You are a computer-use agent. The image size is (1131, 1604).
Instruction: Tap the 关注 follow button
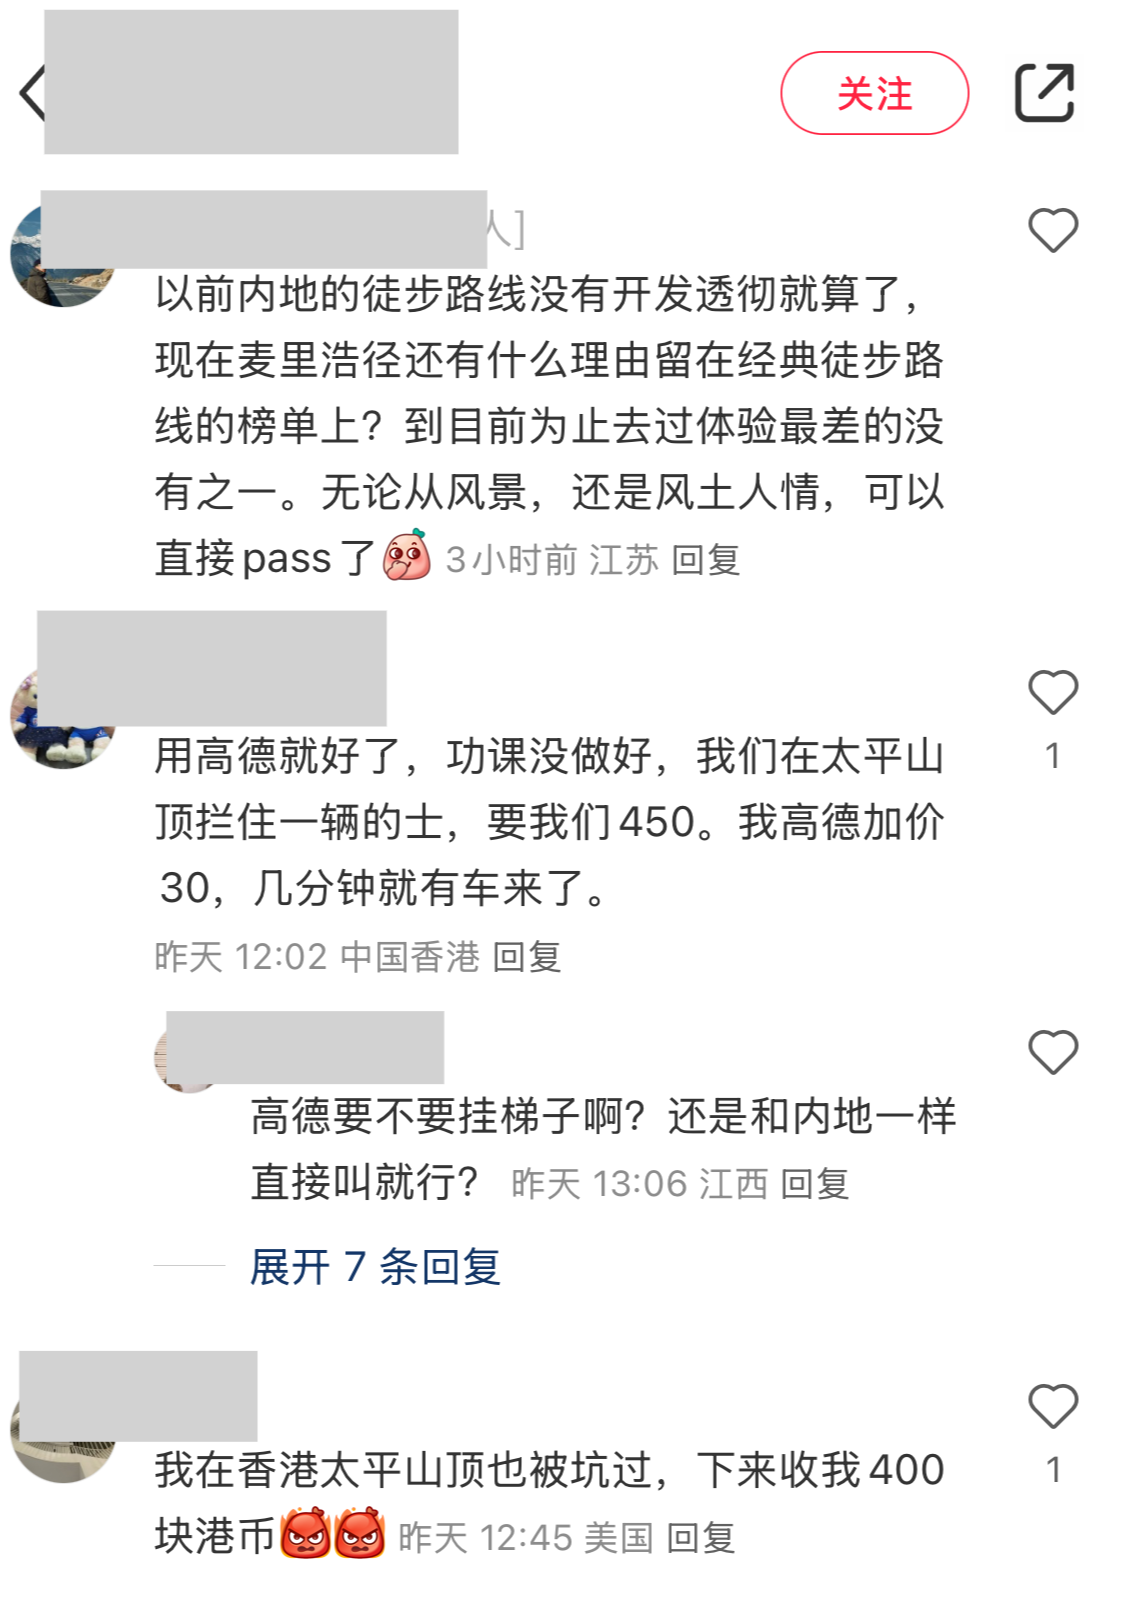click(x=874, y=93)
